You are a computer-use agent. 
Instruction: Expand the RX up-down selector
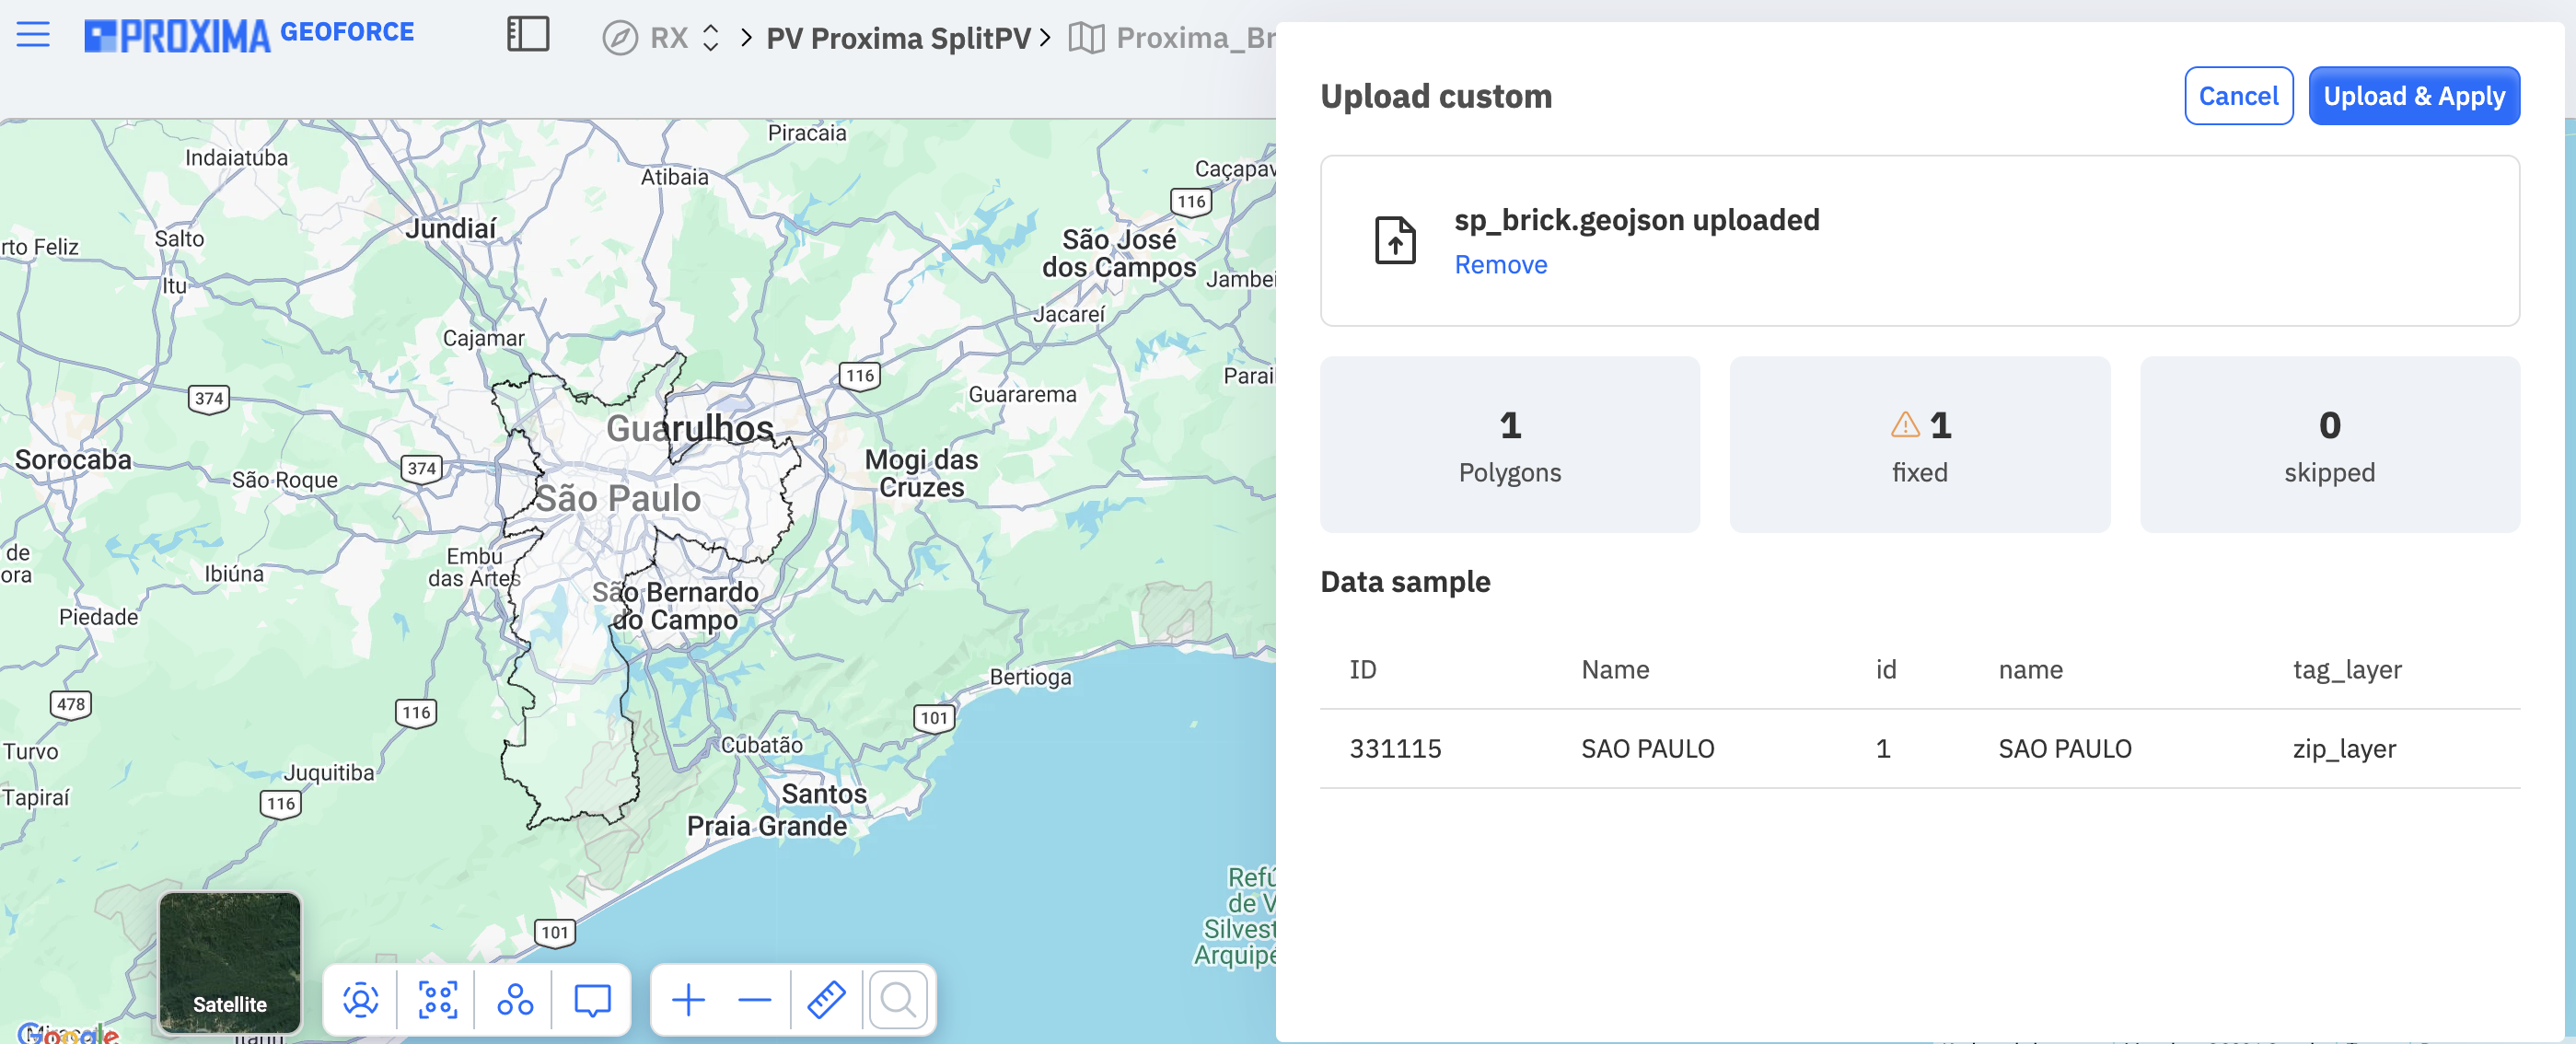click(x=711, y=38)
